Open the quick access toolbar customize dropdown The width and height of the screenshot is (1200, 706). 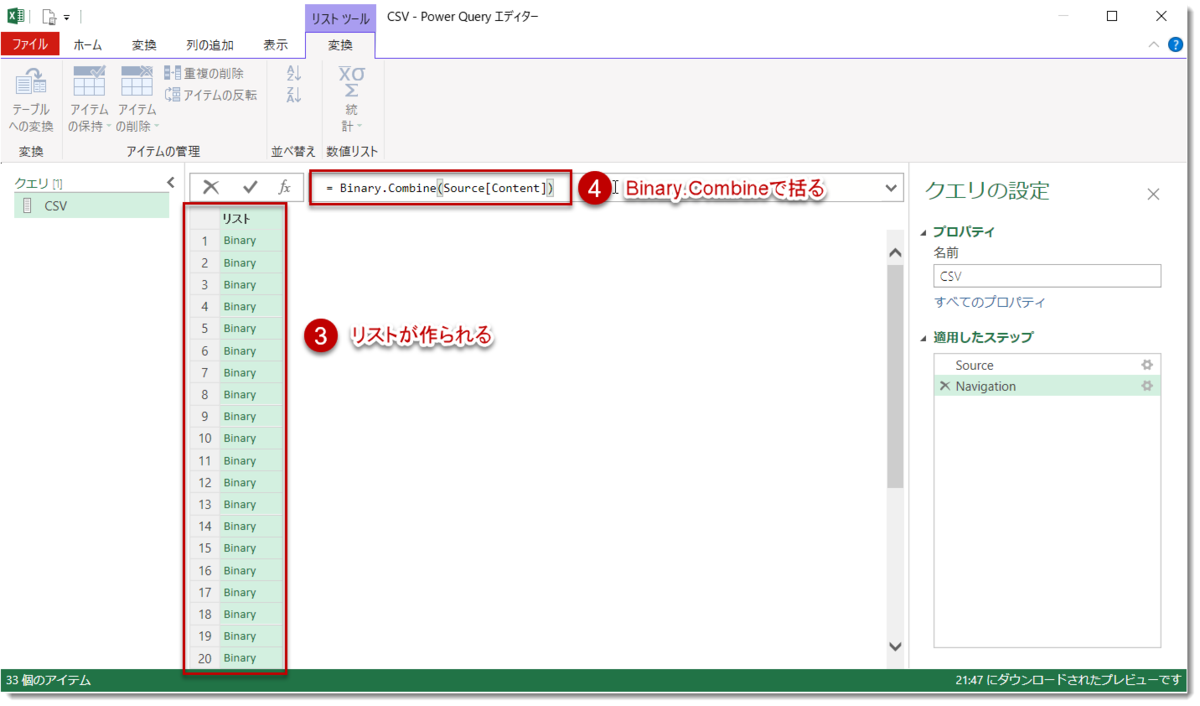(67, 18)
